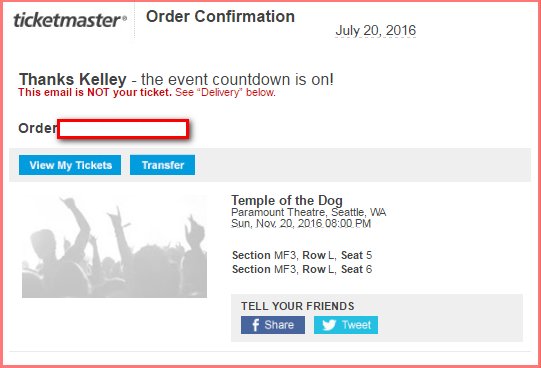
Task: Tweet about the event
Action: click(346, 325)
